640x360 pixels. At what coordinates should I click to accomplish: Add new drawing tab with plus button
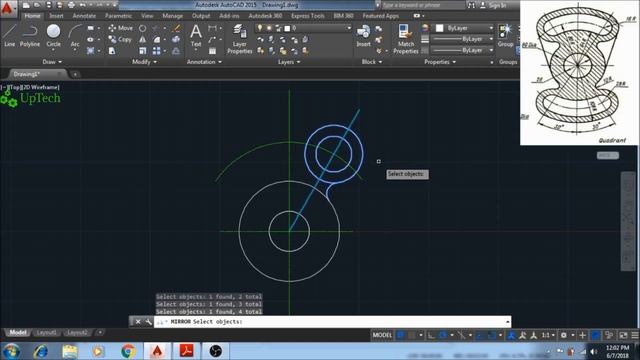[x=75, y=74]
